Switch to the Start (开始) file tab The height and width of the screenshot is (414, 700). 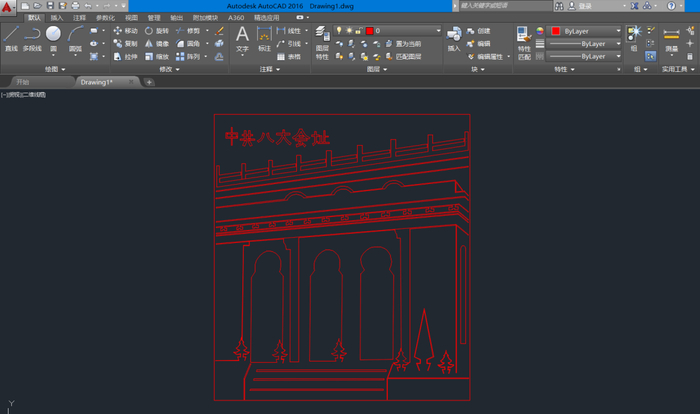(23, 82)
